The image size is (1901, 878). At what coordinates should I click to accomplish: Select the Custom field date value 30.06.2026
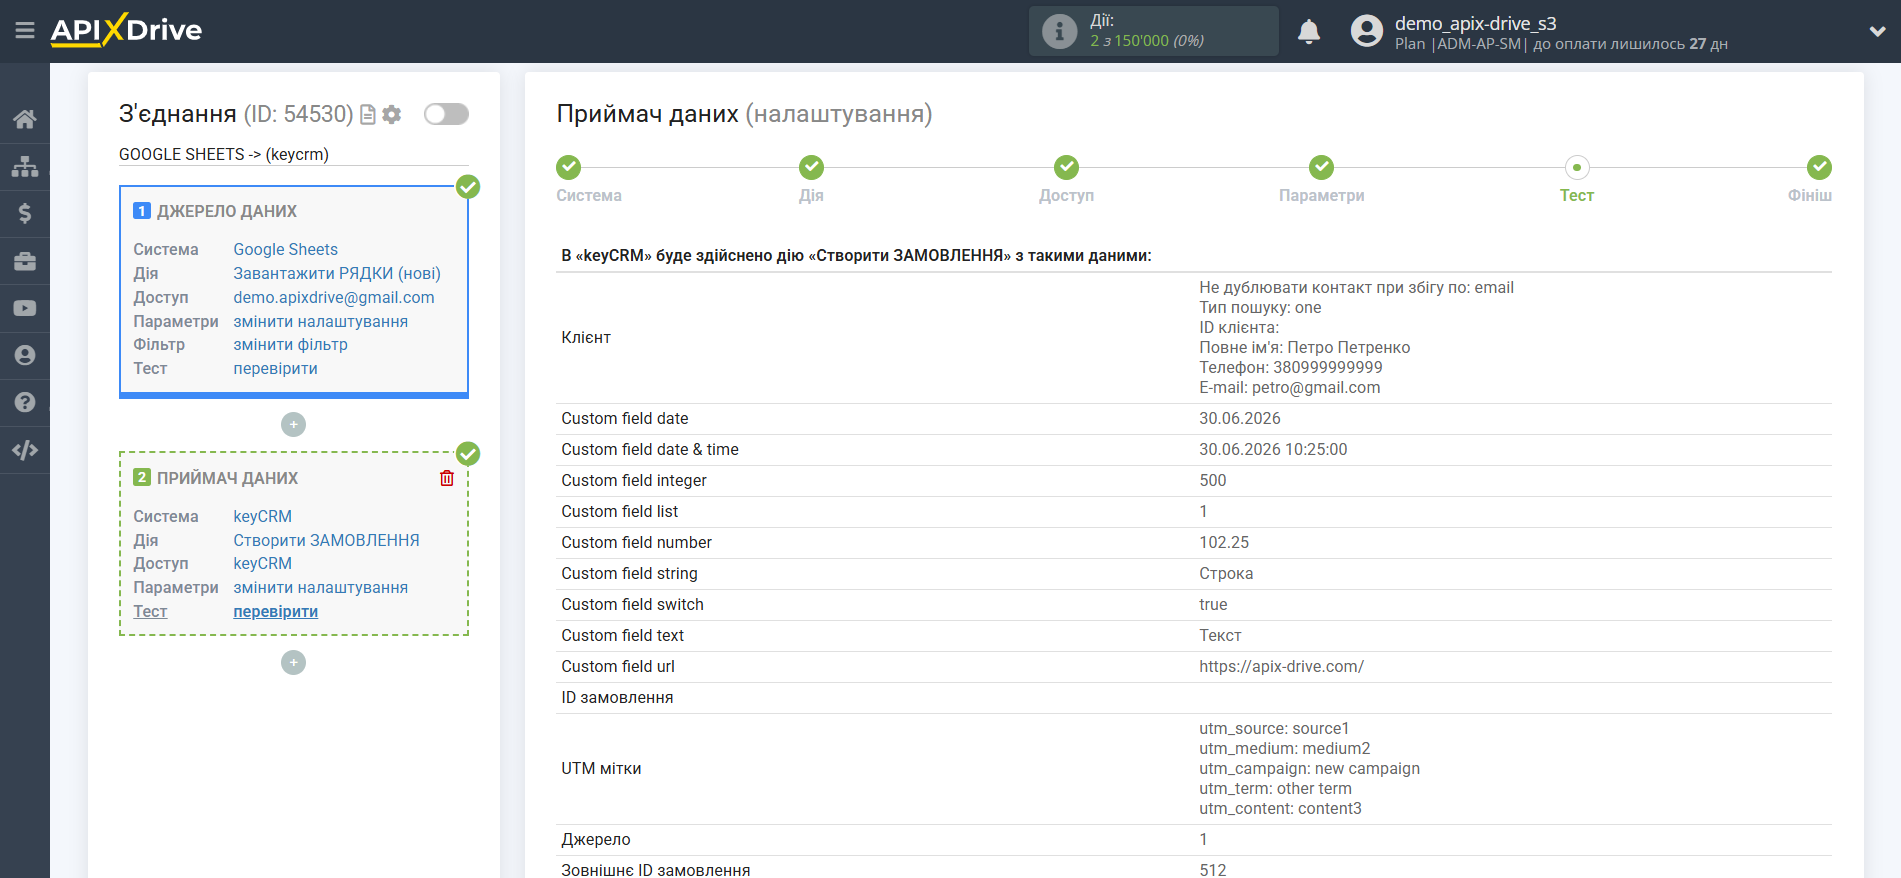tap(1240, 419)
